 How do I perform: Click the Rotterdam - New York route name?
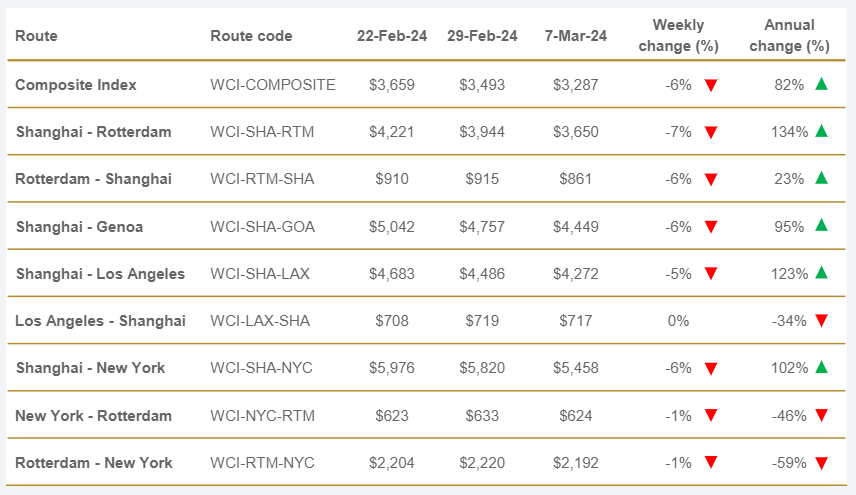click(94, 463)
